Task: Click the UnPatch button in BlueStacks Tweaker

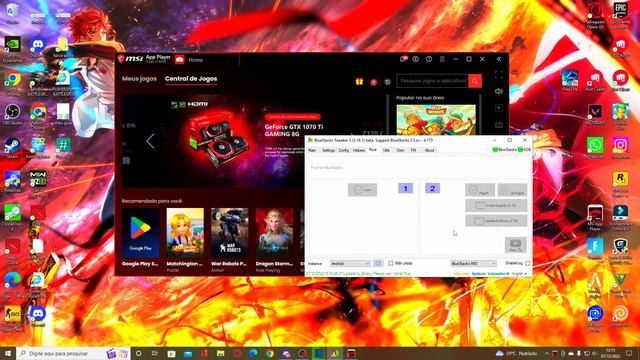Action: 512,190
